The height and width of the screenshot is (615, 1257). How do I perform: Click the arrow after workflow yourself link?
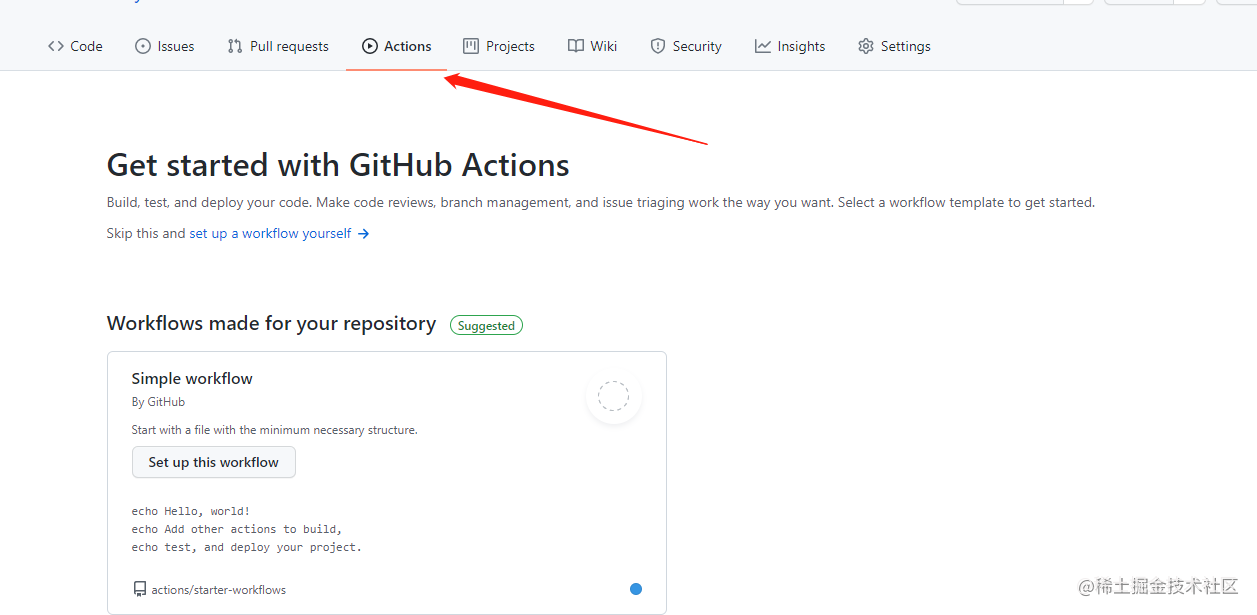click(x=364, y=233)
